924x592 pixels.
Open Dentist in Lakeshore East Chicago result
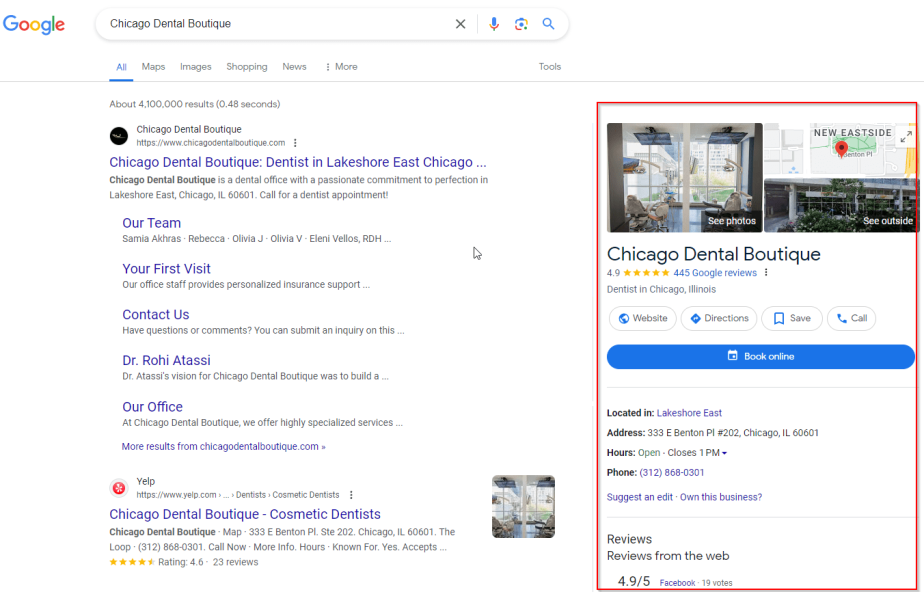point(298,162)
